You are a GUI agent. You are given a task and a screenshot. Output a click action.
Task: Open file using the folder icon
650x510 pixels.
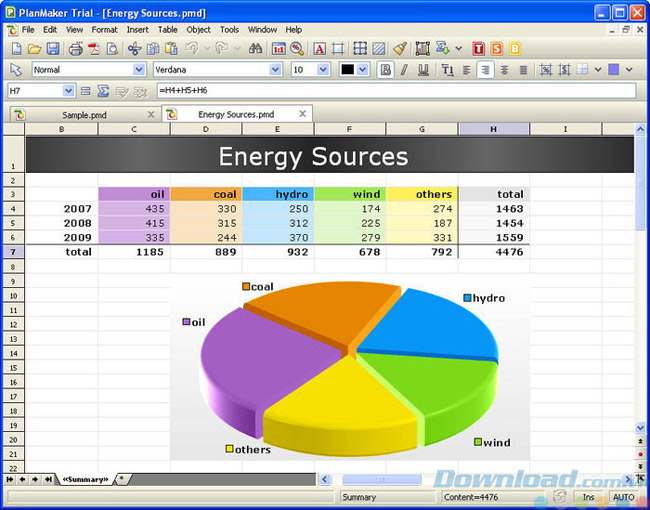pos(34,48)
